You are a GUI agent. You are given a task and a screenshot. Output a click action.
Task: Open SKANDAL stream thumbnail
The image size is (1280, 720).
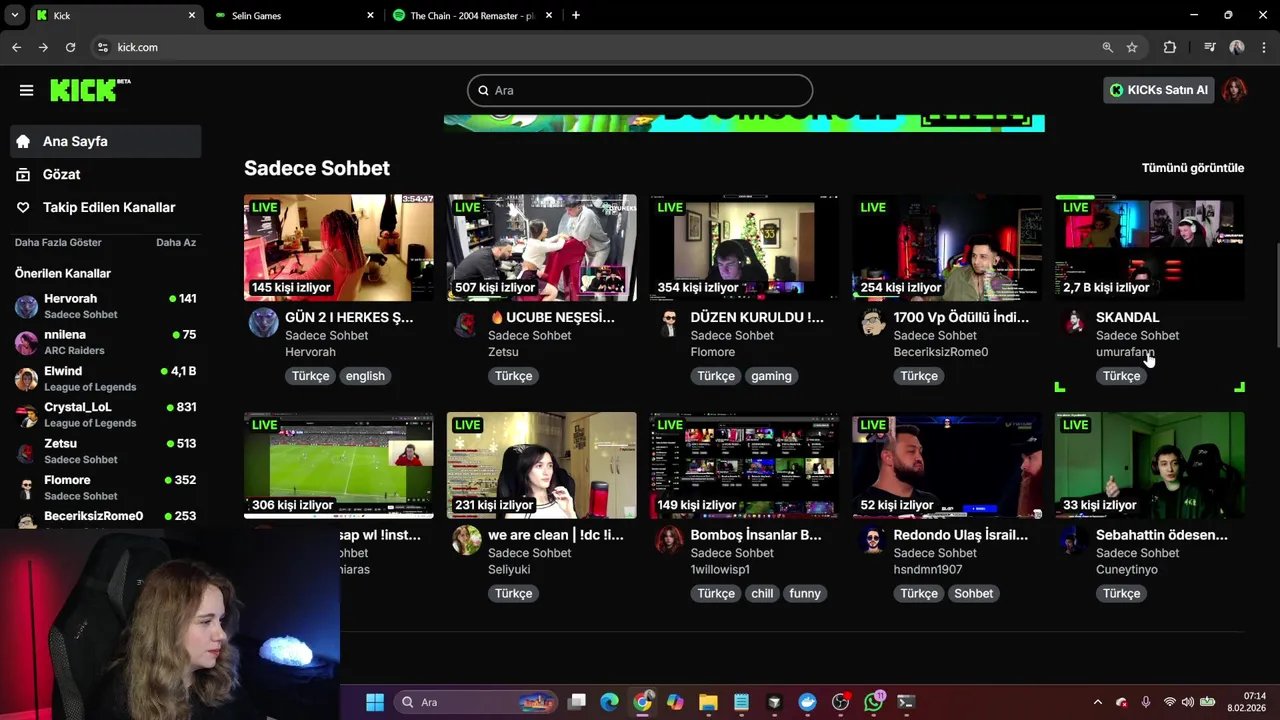pyautogui.click(x=1150, y=247)
